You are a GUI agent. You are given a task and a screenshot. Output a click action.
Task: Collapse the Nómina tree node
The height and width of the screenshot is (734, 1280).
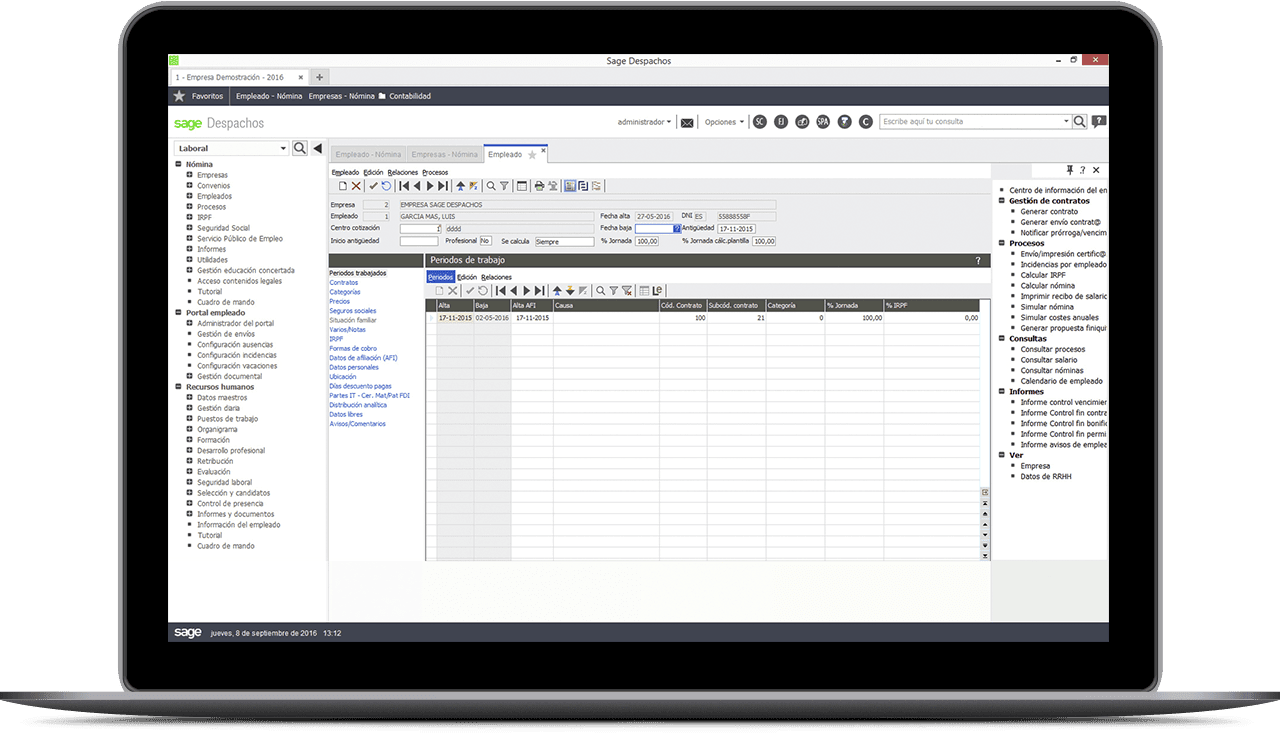tap(178, 164)
